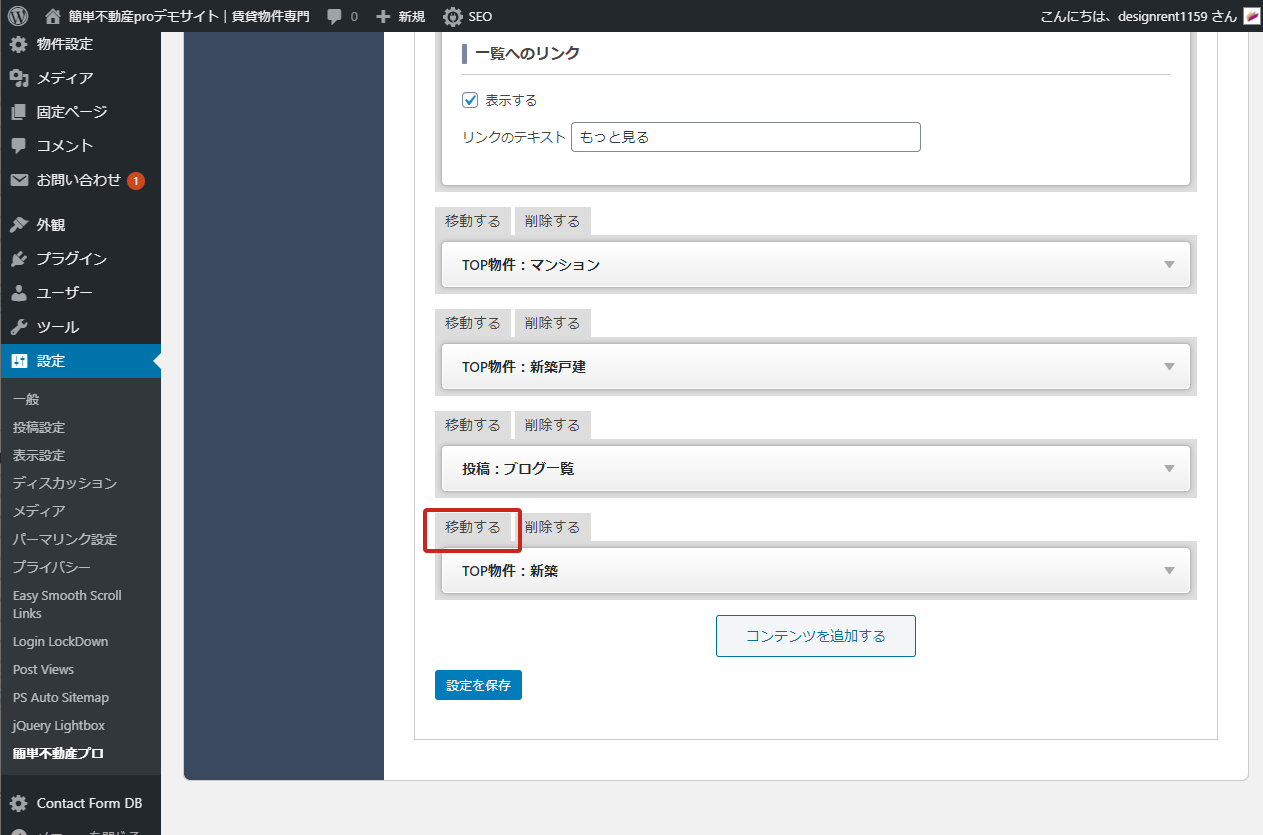Click the user avatar in top right

click(1252, 16)
